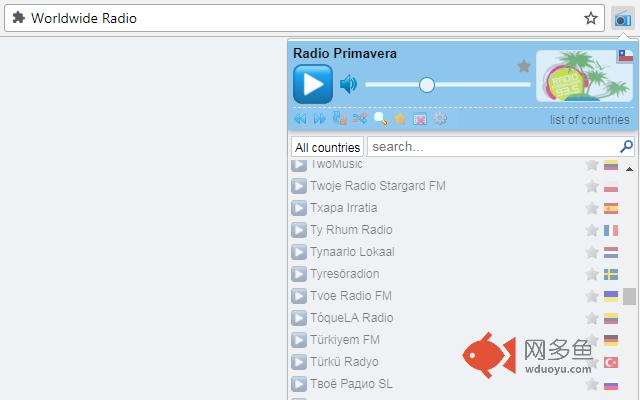Click Colombia flag beside TóqueLA Radio

pos(611,319)
